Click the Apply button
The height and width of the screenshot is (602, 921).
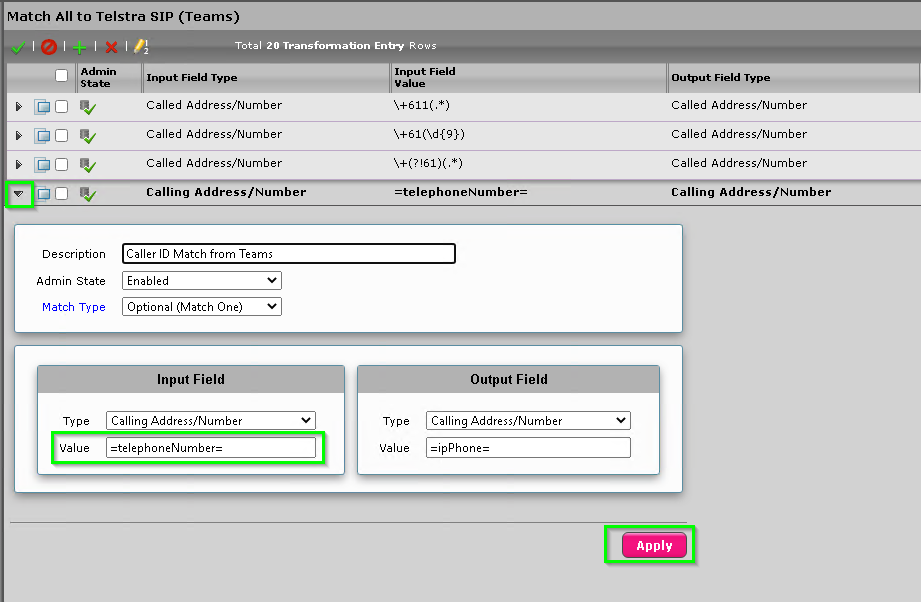654,546
